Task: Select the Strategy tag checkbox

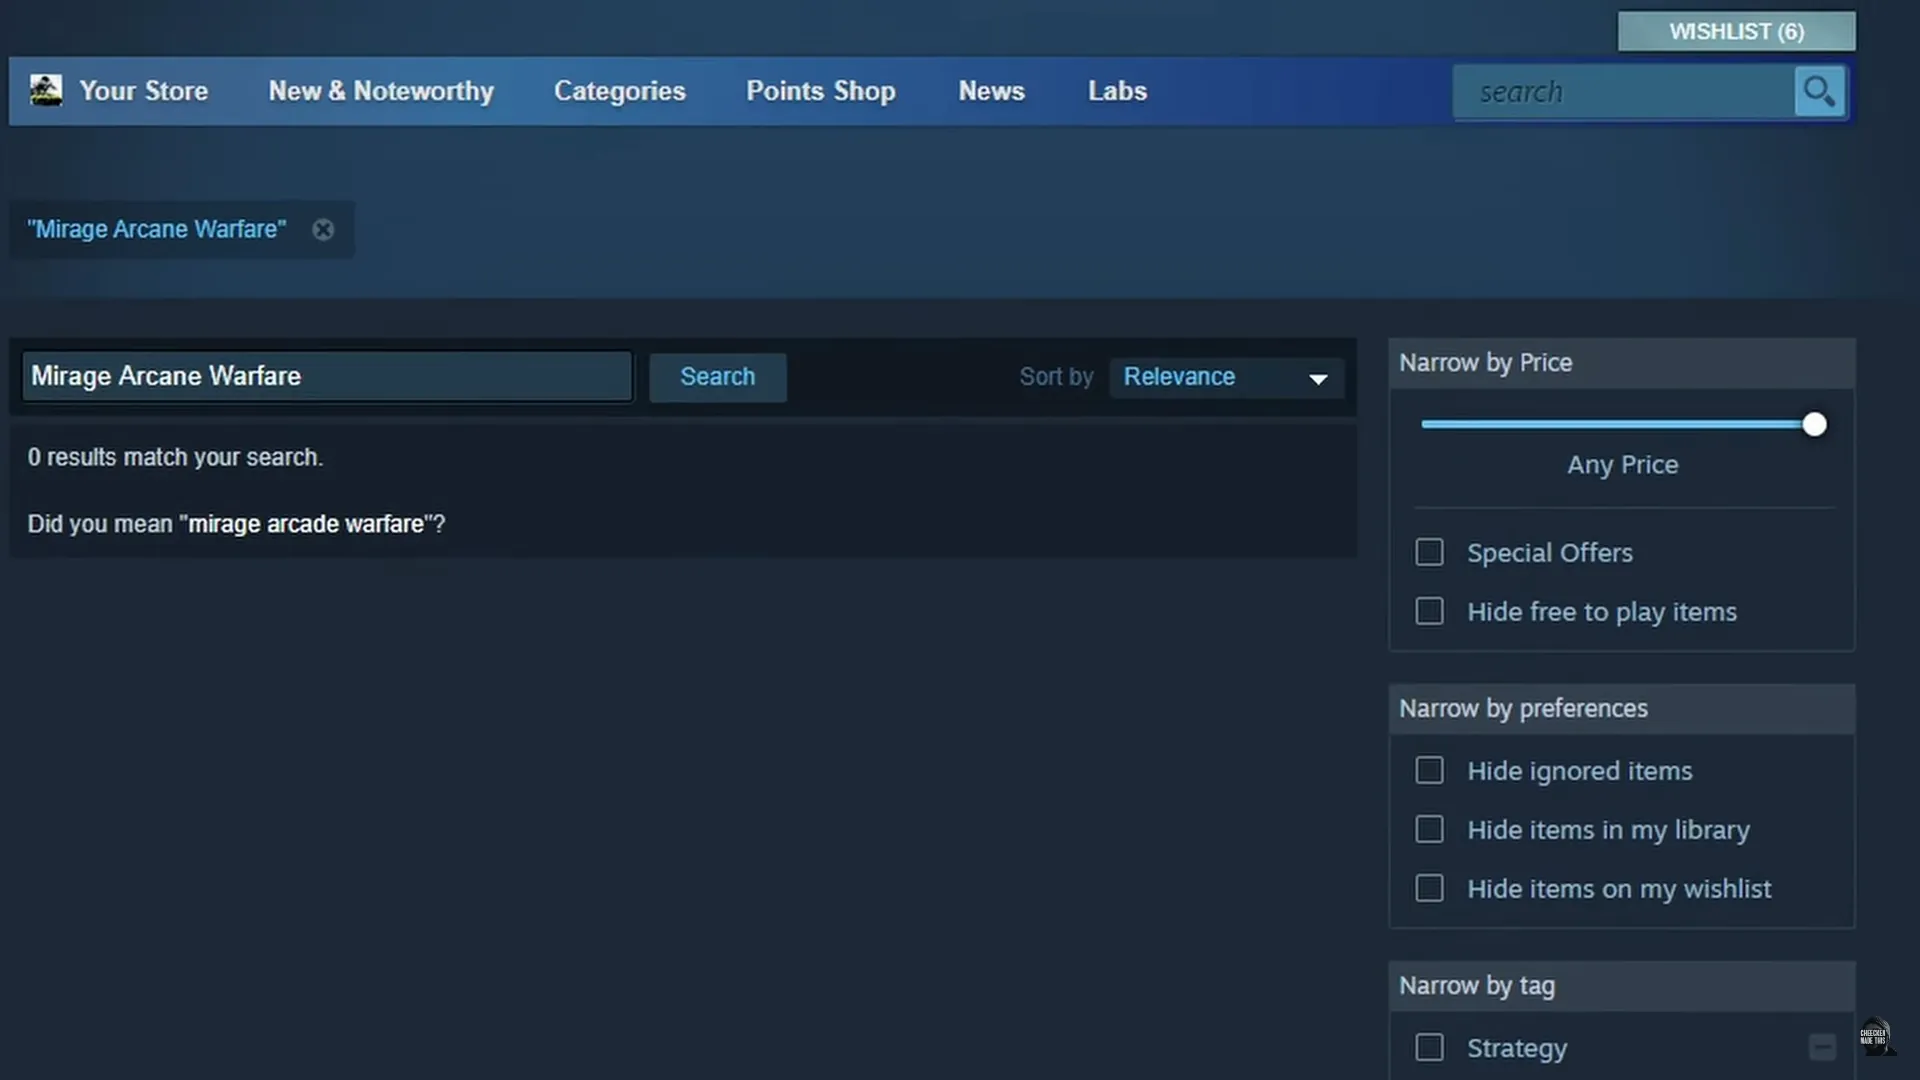Action: pos(1429,1047)
